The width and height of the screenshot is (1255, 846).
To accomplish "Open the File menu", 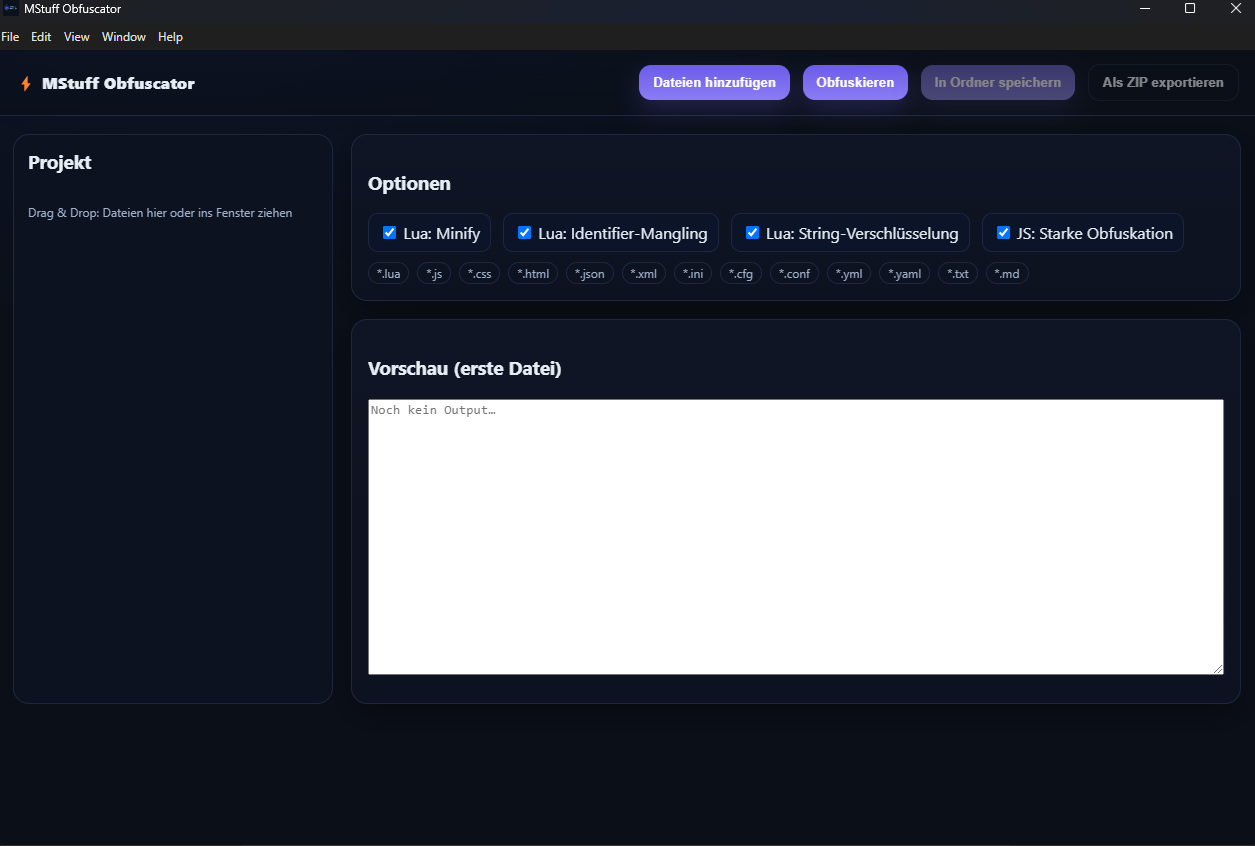I will (x=10, y=37).
